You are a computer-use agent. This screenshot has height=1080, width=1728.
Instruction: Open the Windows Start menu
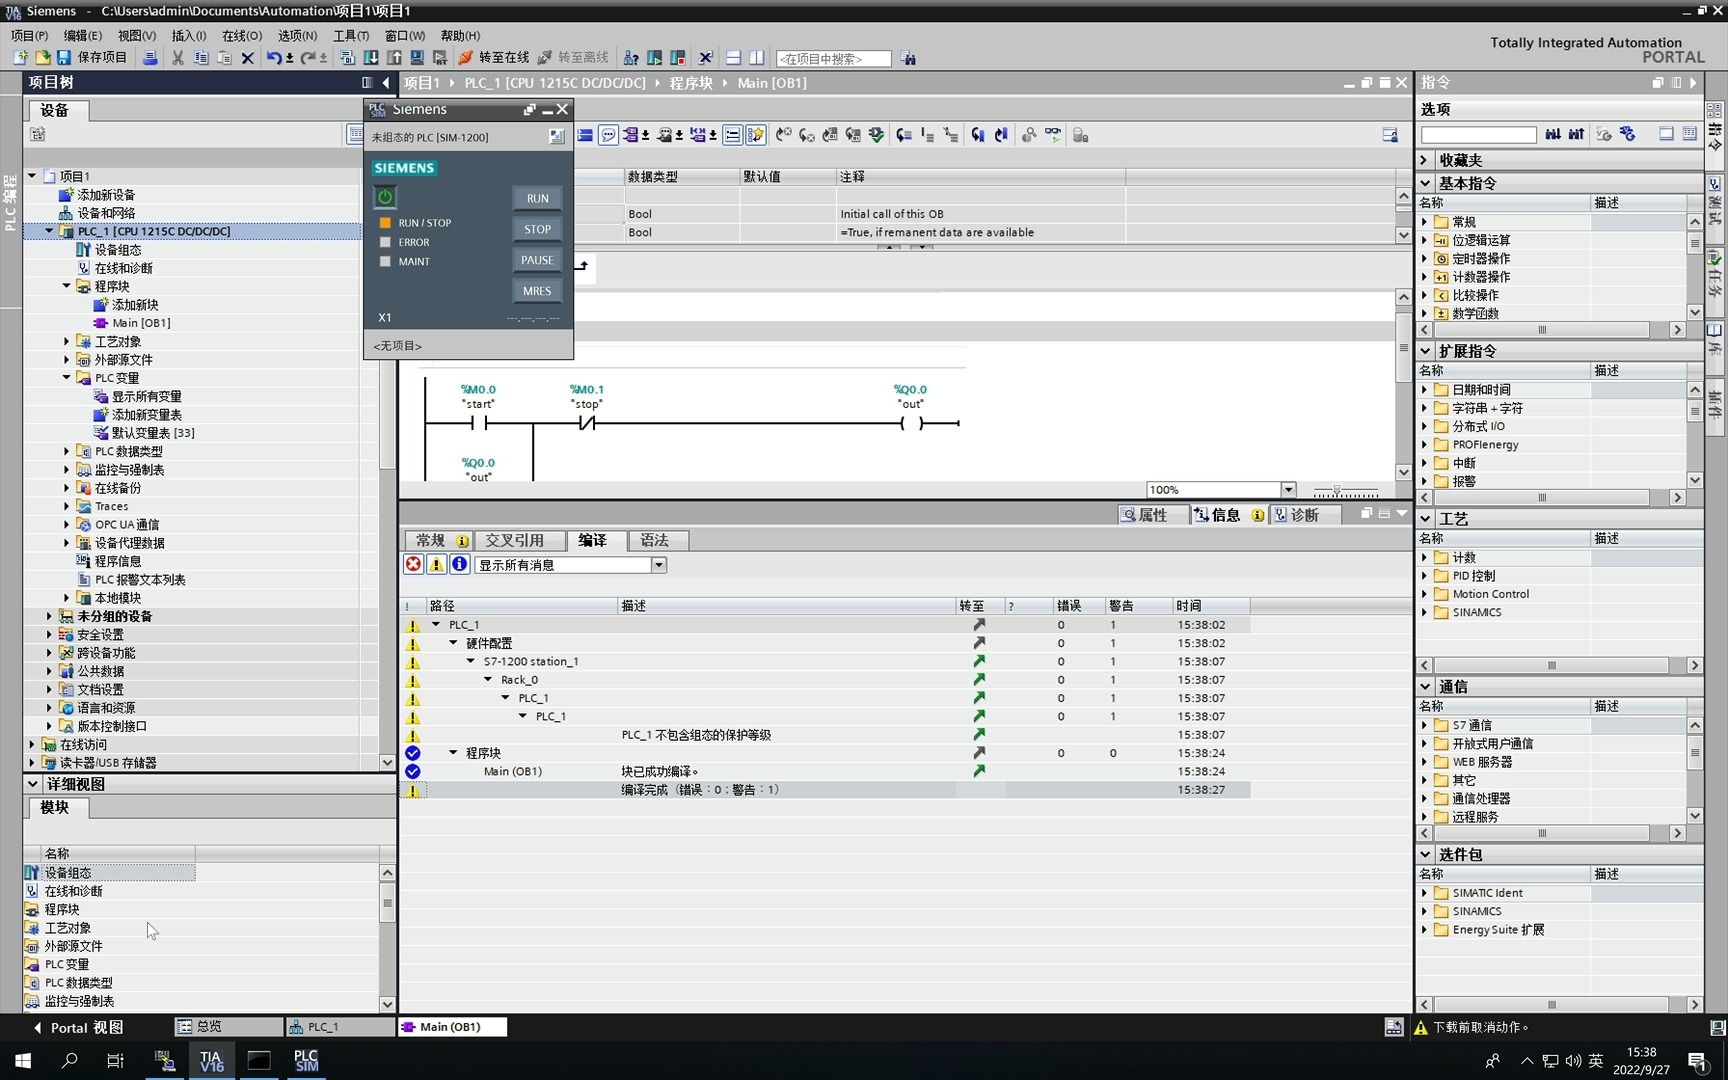click(22, 1060)
